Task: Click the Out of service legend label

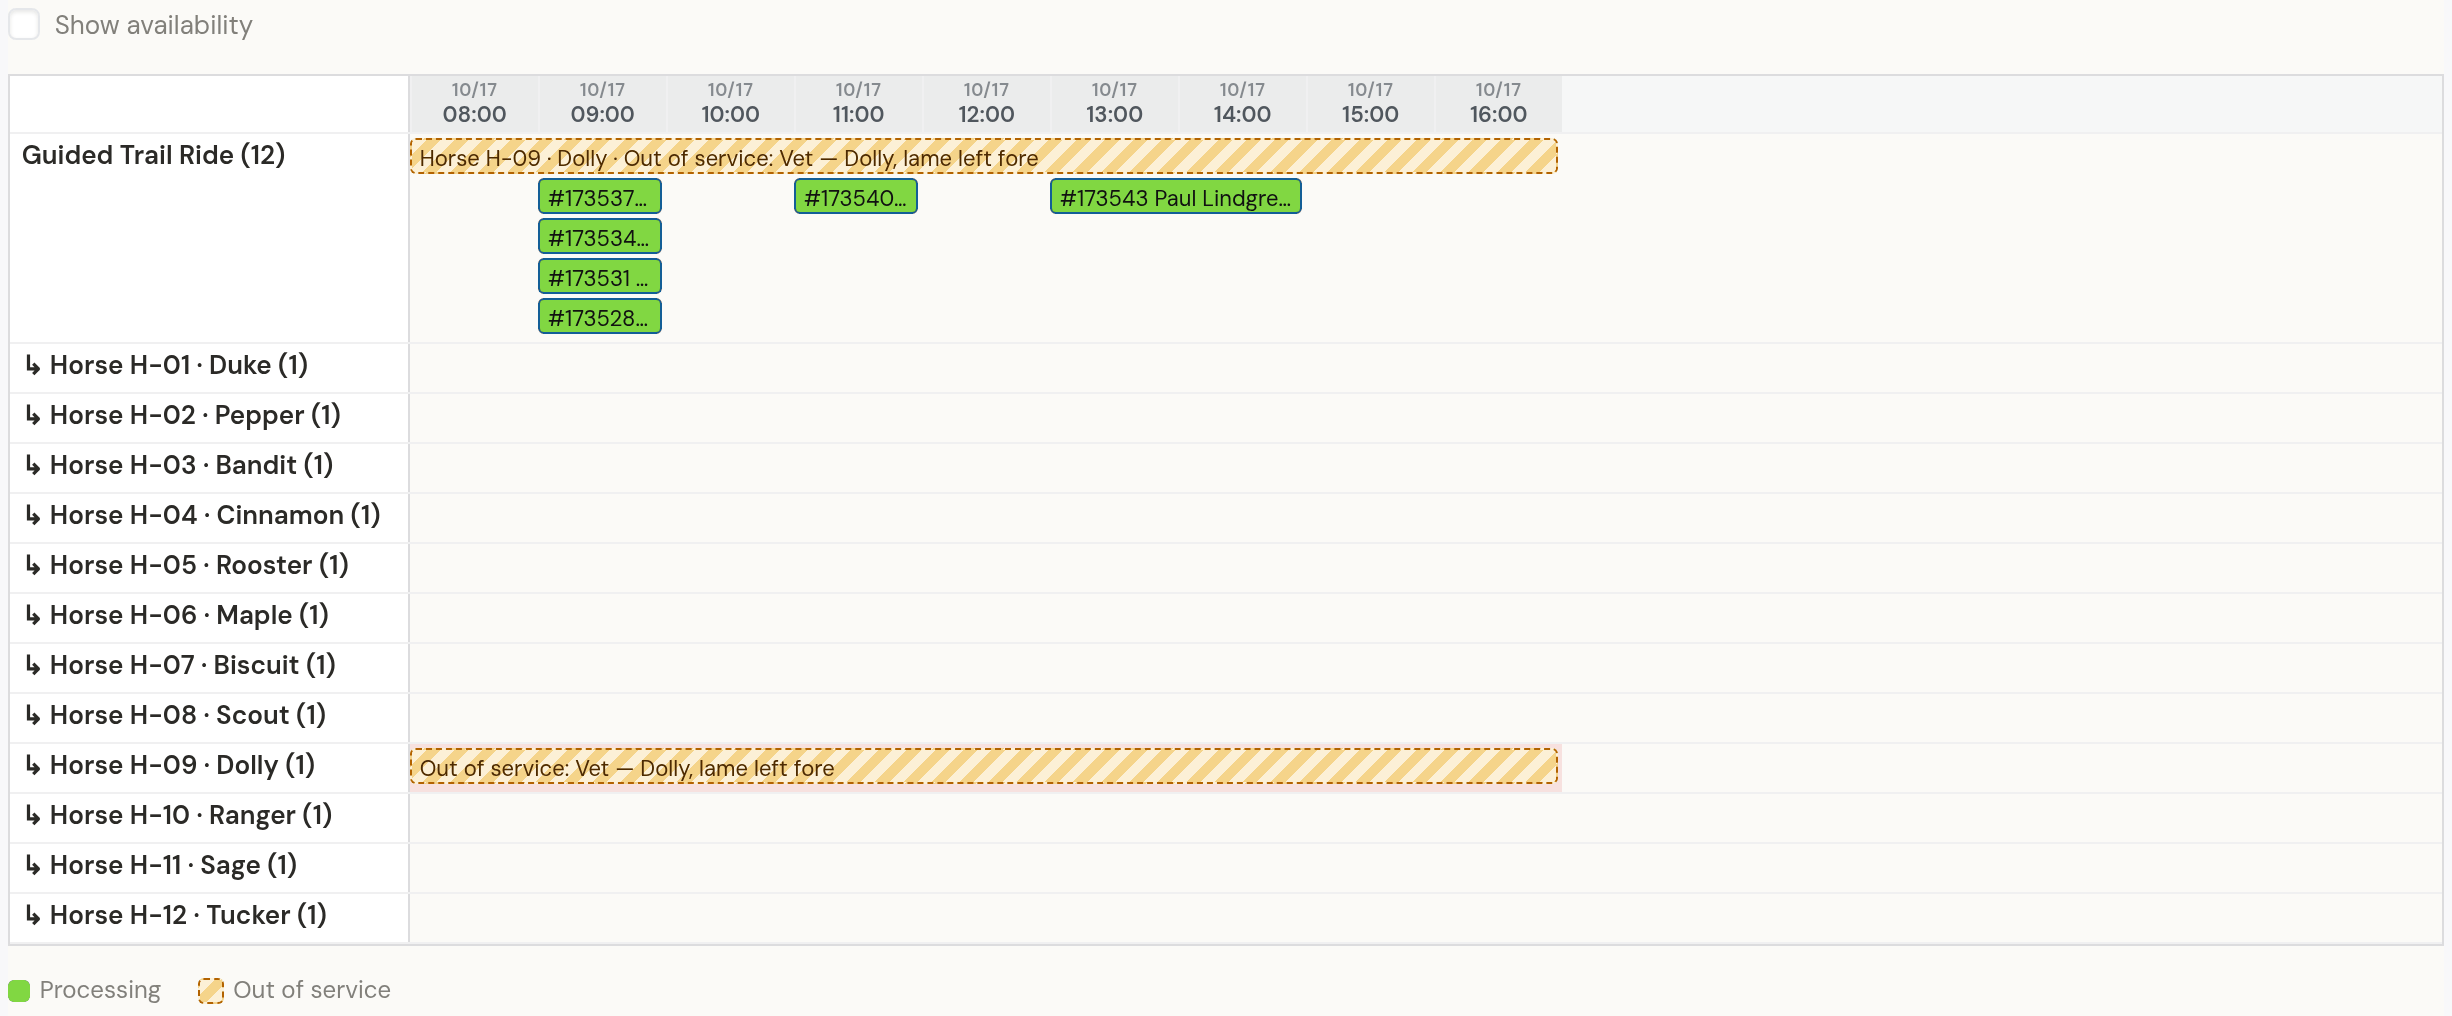Action: pyautogui.click(x=312, y=990)
